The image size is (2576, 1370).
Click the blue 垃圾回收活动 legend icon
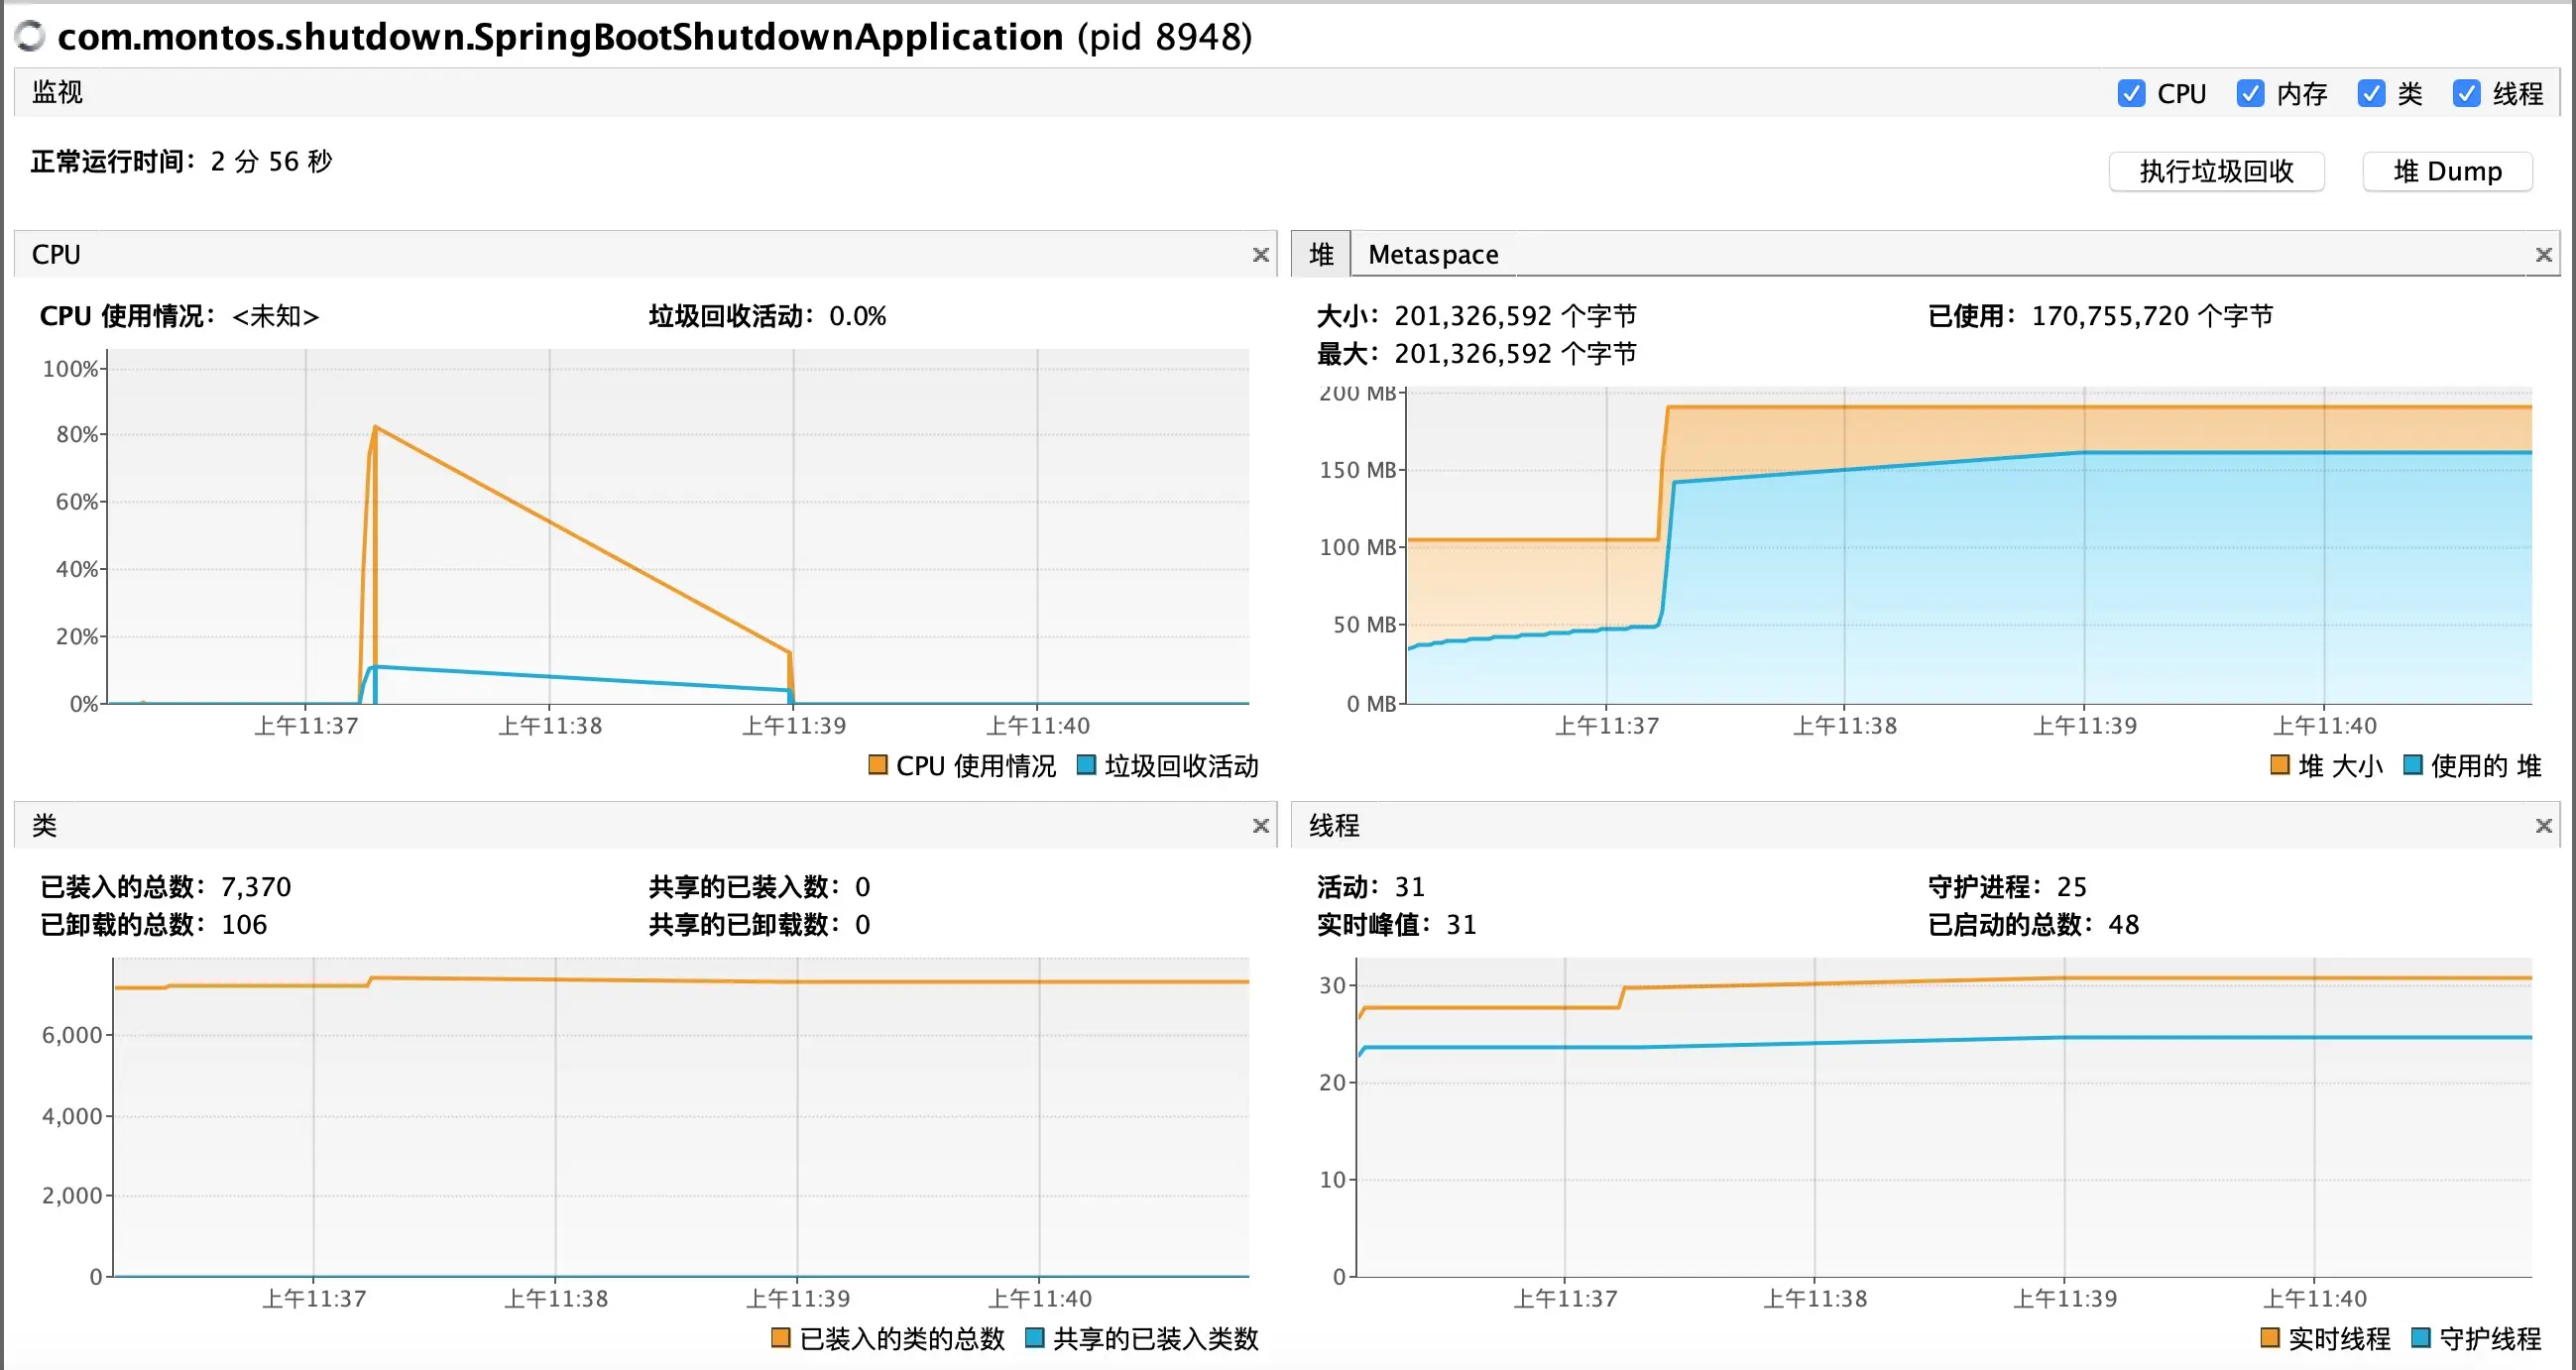(1086, 766)
